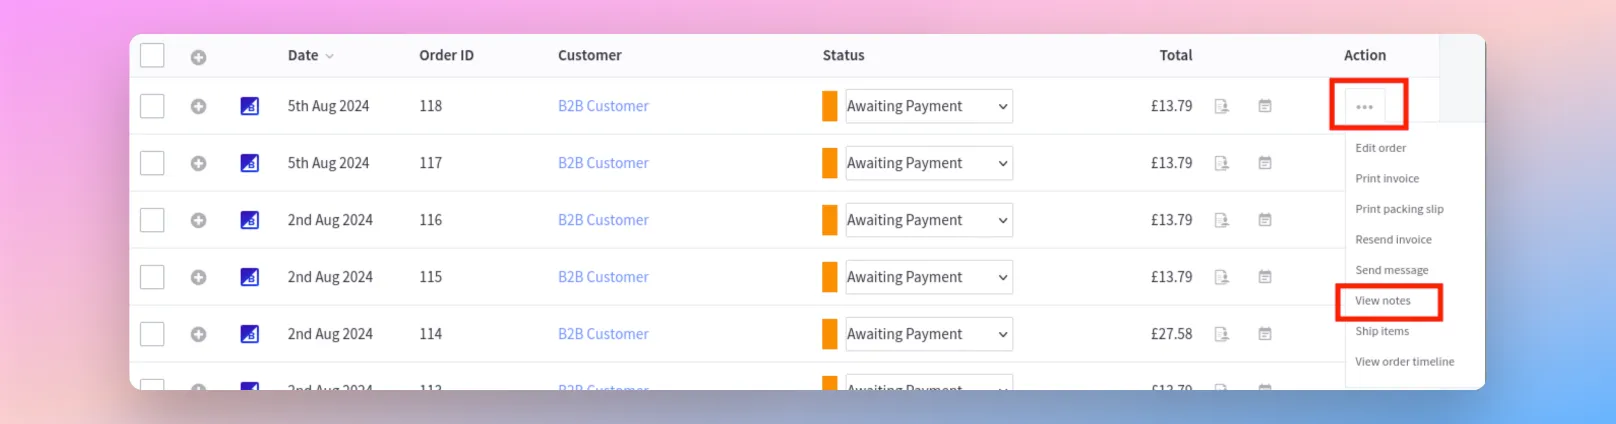Image resolution: width=1616 pixels, height=424 pixels.
Task: Open status dropdown for order 115
Action: [x=929, y=277]
